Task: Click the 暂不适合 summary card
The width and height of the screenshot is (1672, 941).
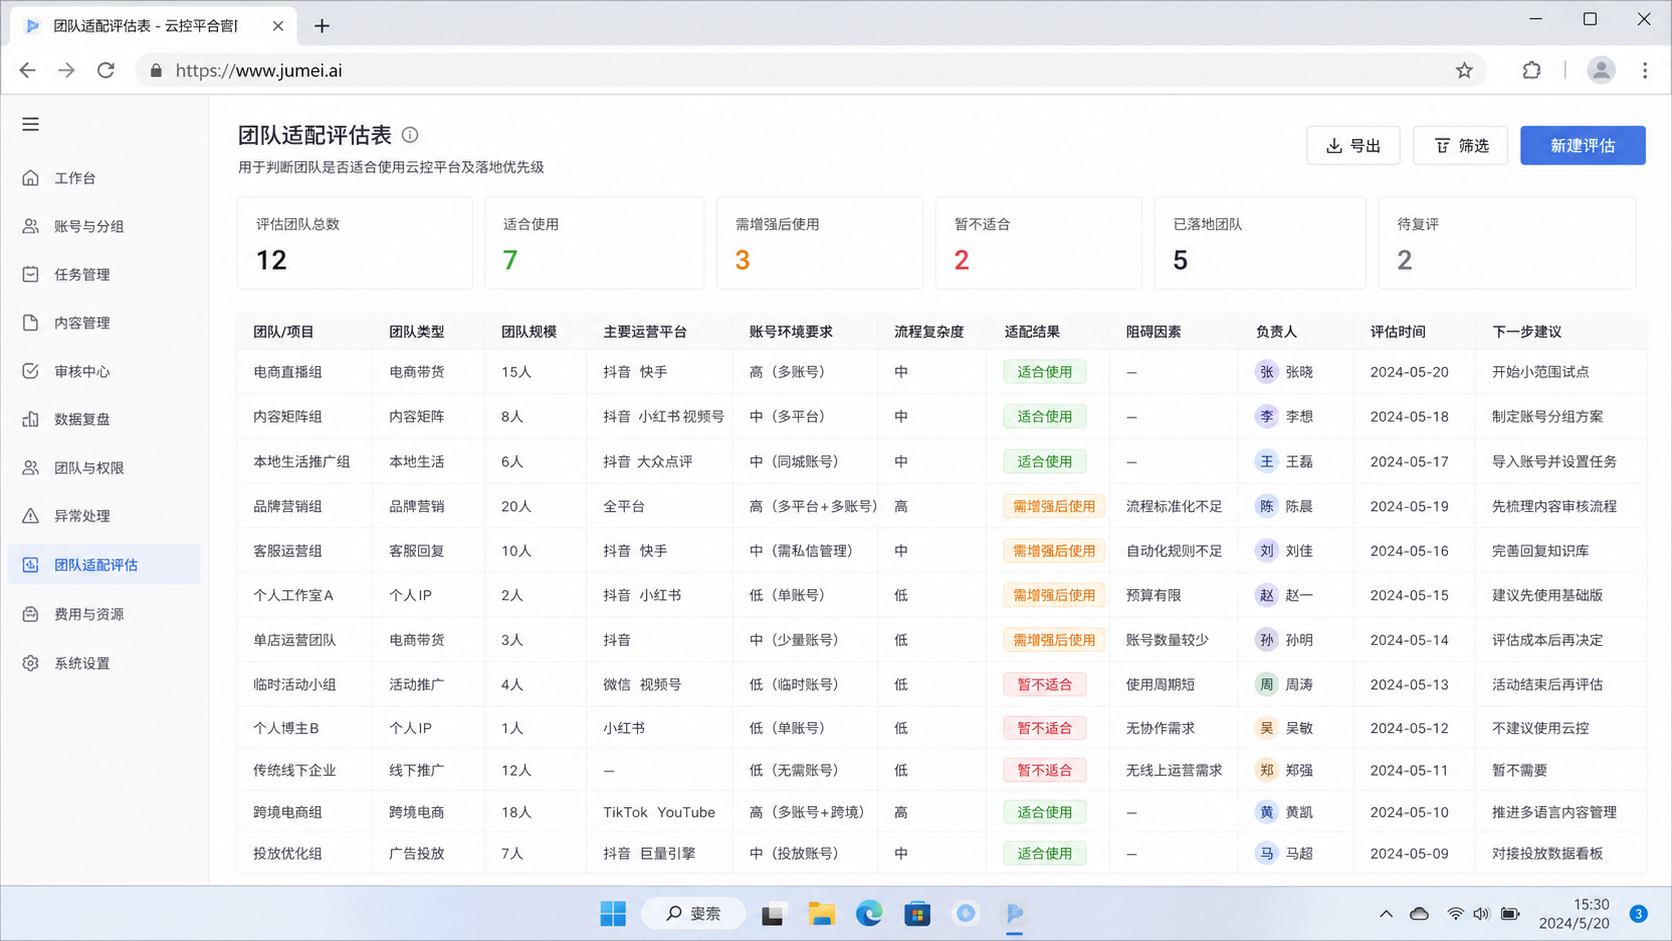Action: click(1038, 243)
